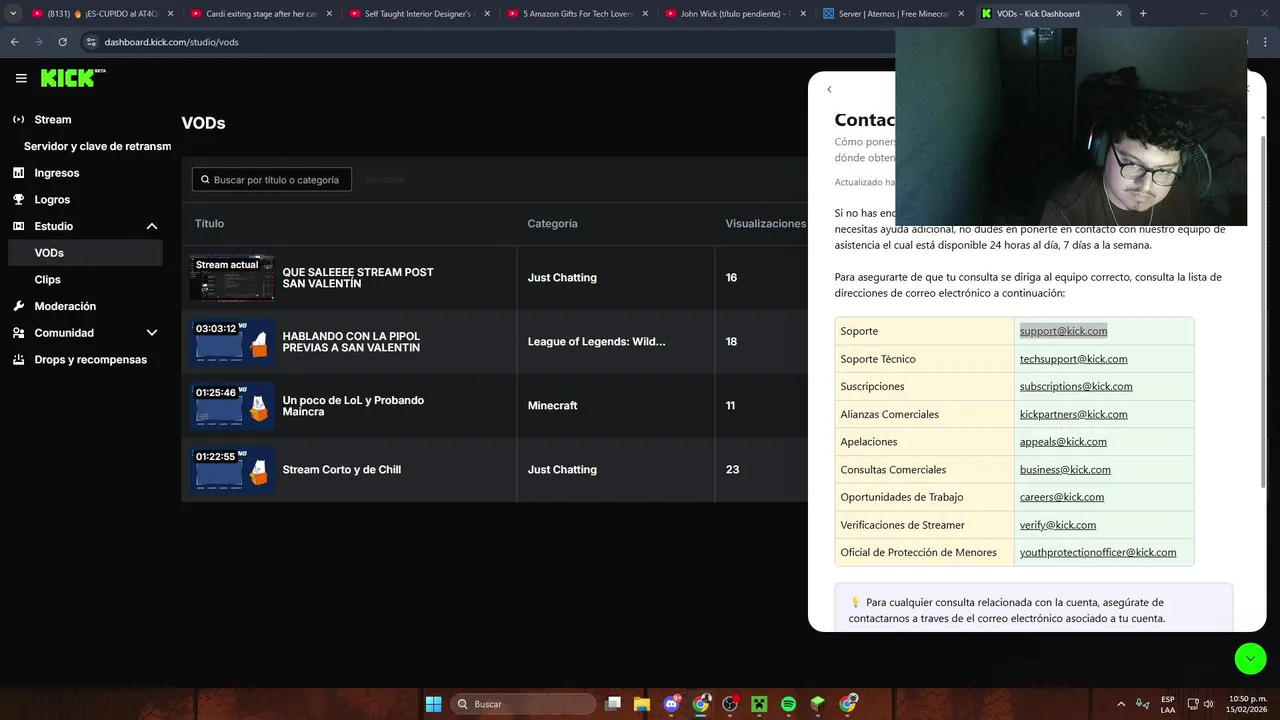Open subscriptions@kick.com email link
1280x720 pixels.
1076,386
